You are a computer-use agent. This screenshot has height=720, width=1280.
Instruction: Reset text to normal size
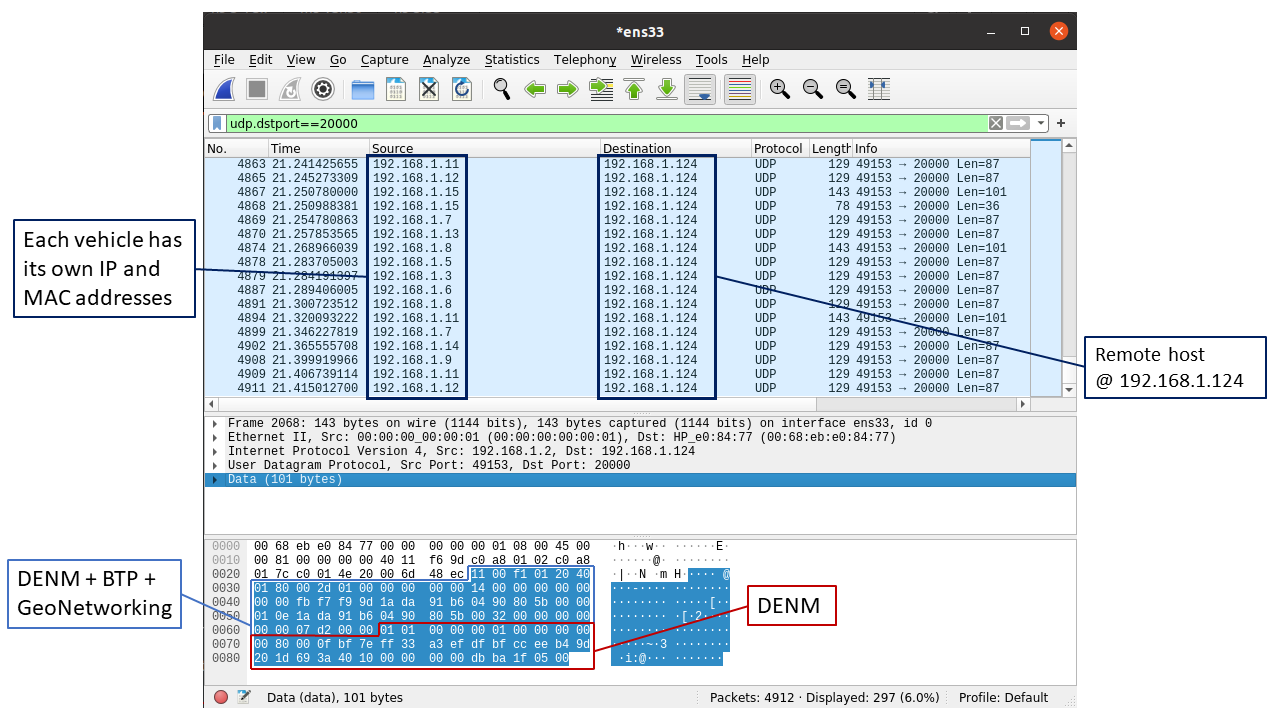pos(846,89)
